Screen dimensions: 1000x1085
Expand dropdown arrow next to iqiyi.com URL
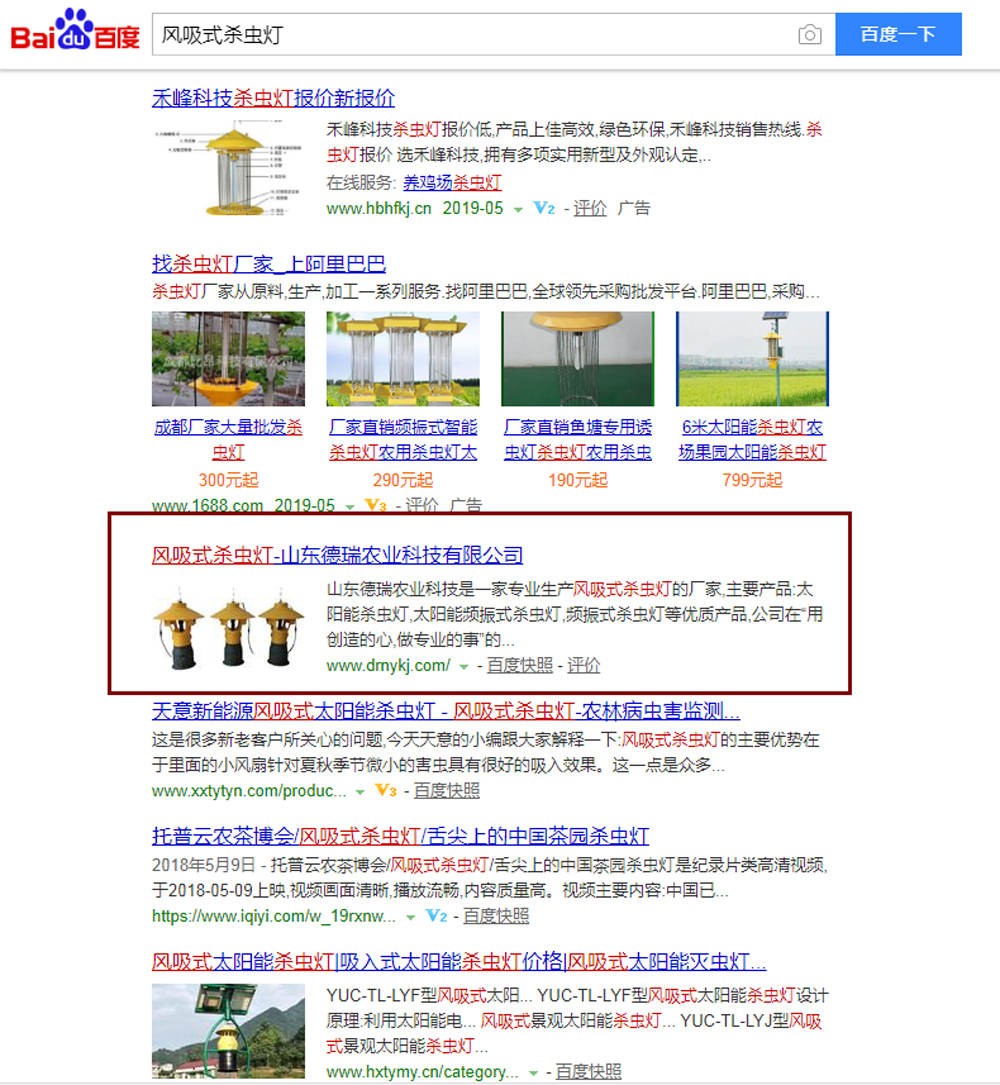(410, 916)
